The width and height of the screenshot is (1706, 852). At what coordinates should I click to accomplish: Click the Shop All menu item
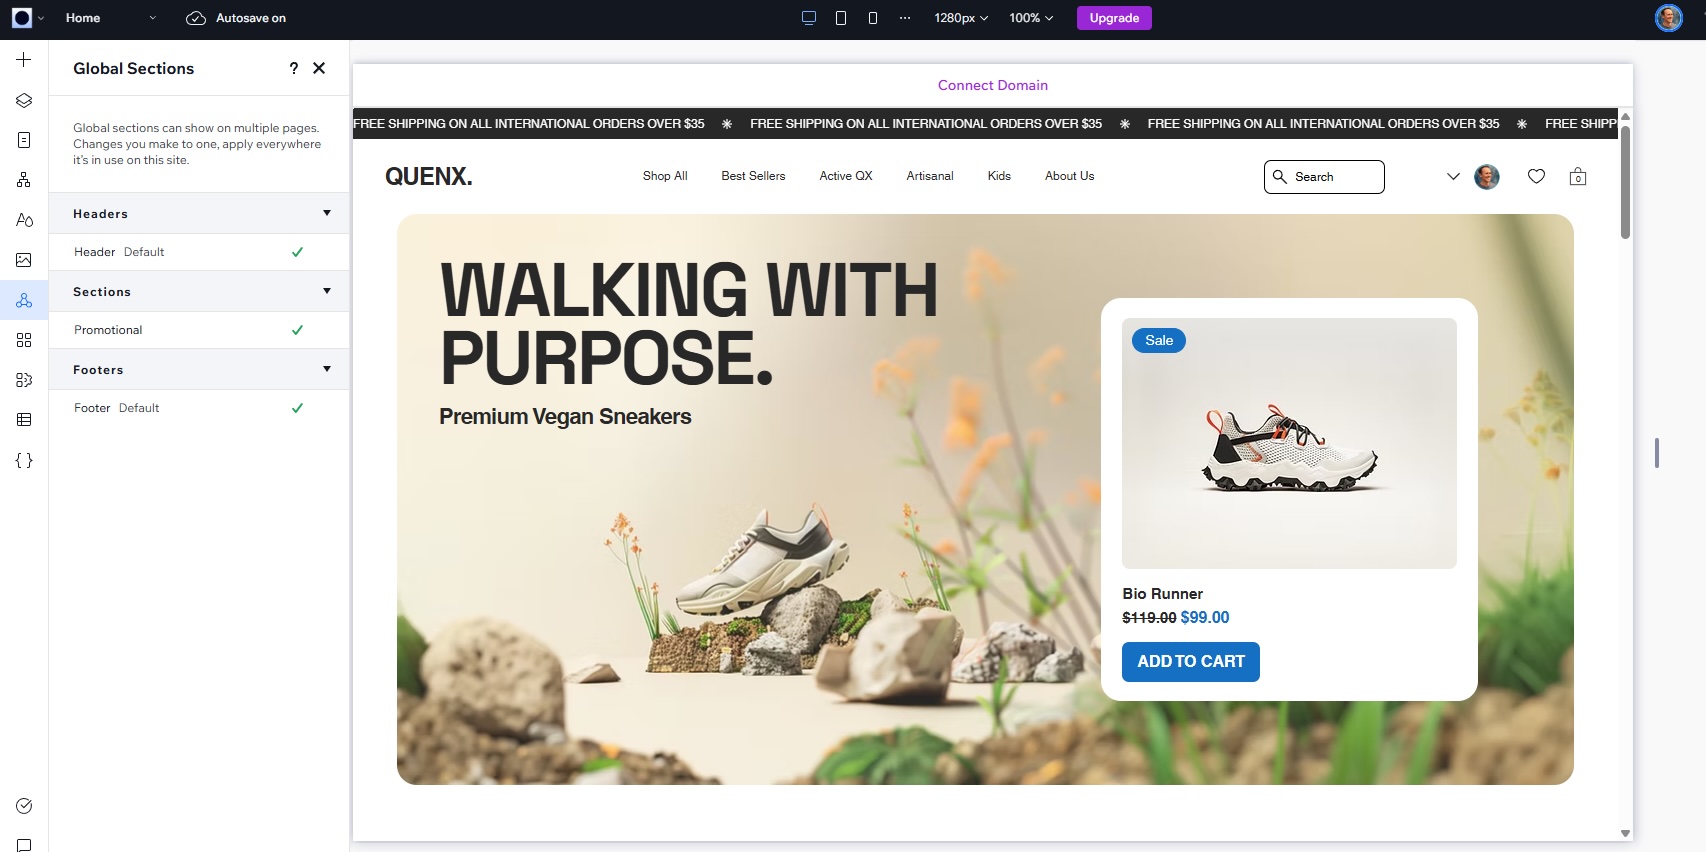click(665, 176)
